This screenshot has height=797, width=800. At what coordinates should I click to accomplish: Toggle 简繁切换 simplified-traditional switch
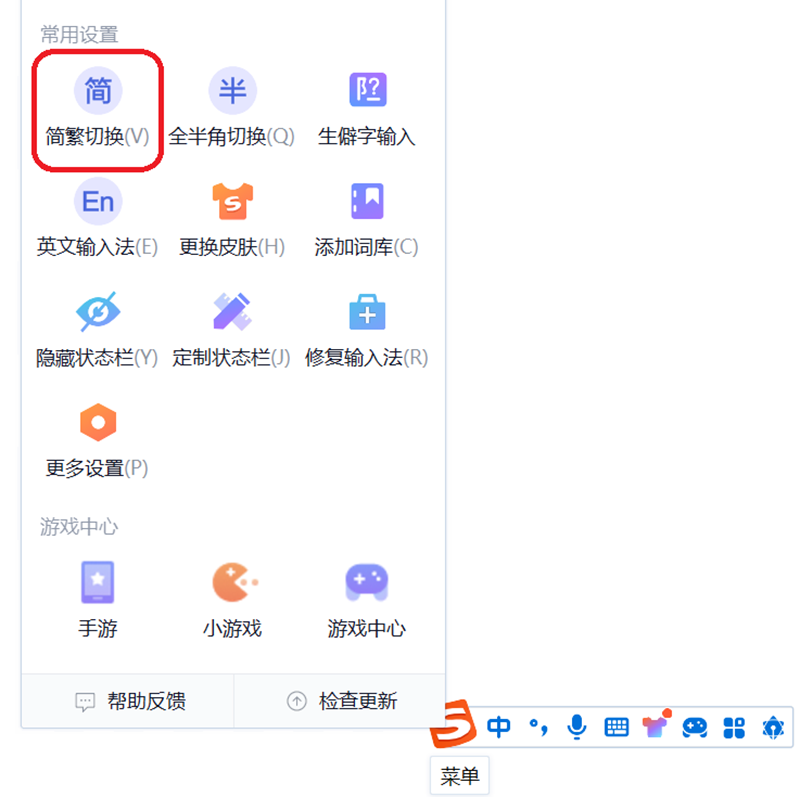click(97, 103)
